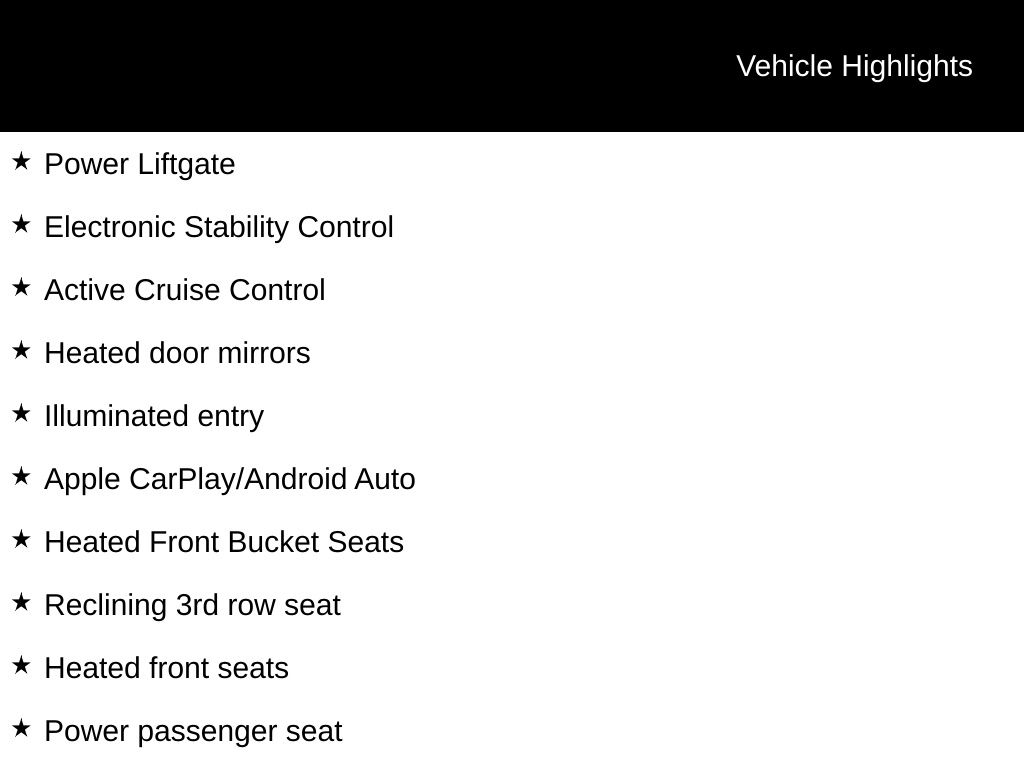Click the Vehicle Highlights heading
The image size is (1024, 768).
(854, 66)
